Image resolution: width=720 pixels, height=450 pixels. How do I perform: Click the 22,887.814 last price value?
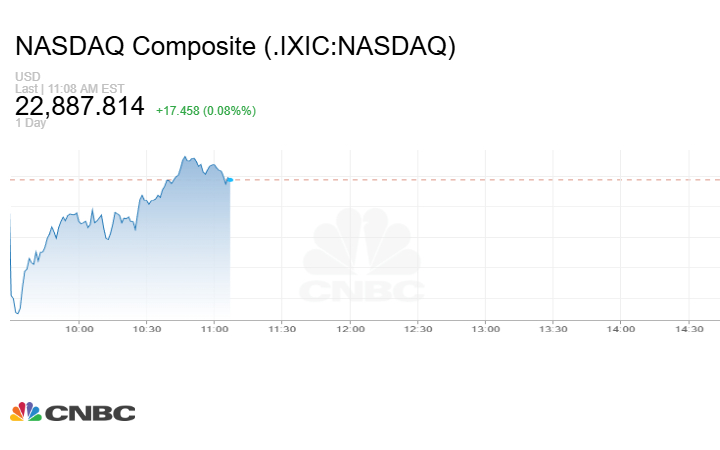coord(80,106)
